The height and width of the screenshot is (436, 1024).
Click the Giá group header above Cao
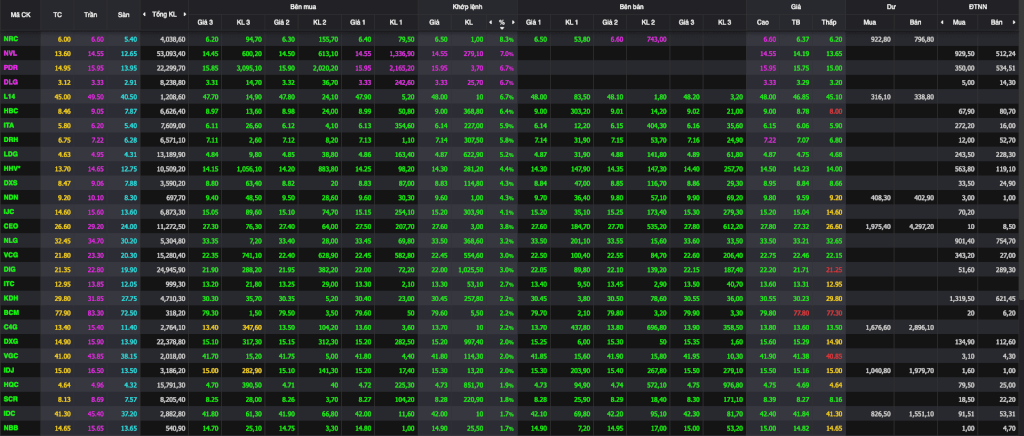click(796, 5)
